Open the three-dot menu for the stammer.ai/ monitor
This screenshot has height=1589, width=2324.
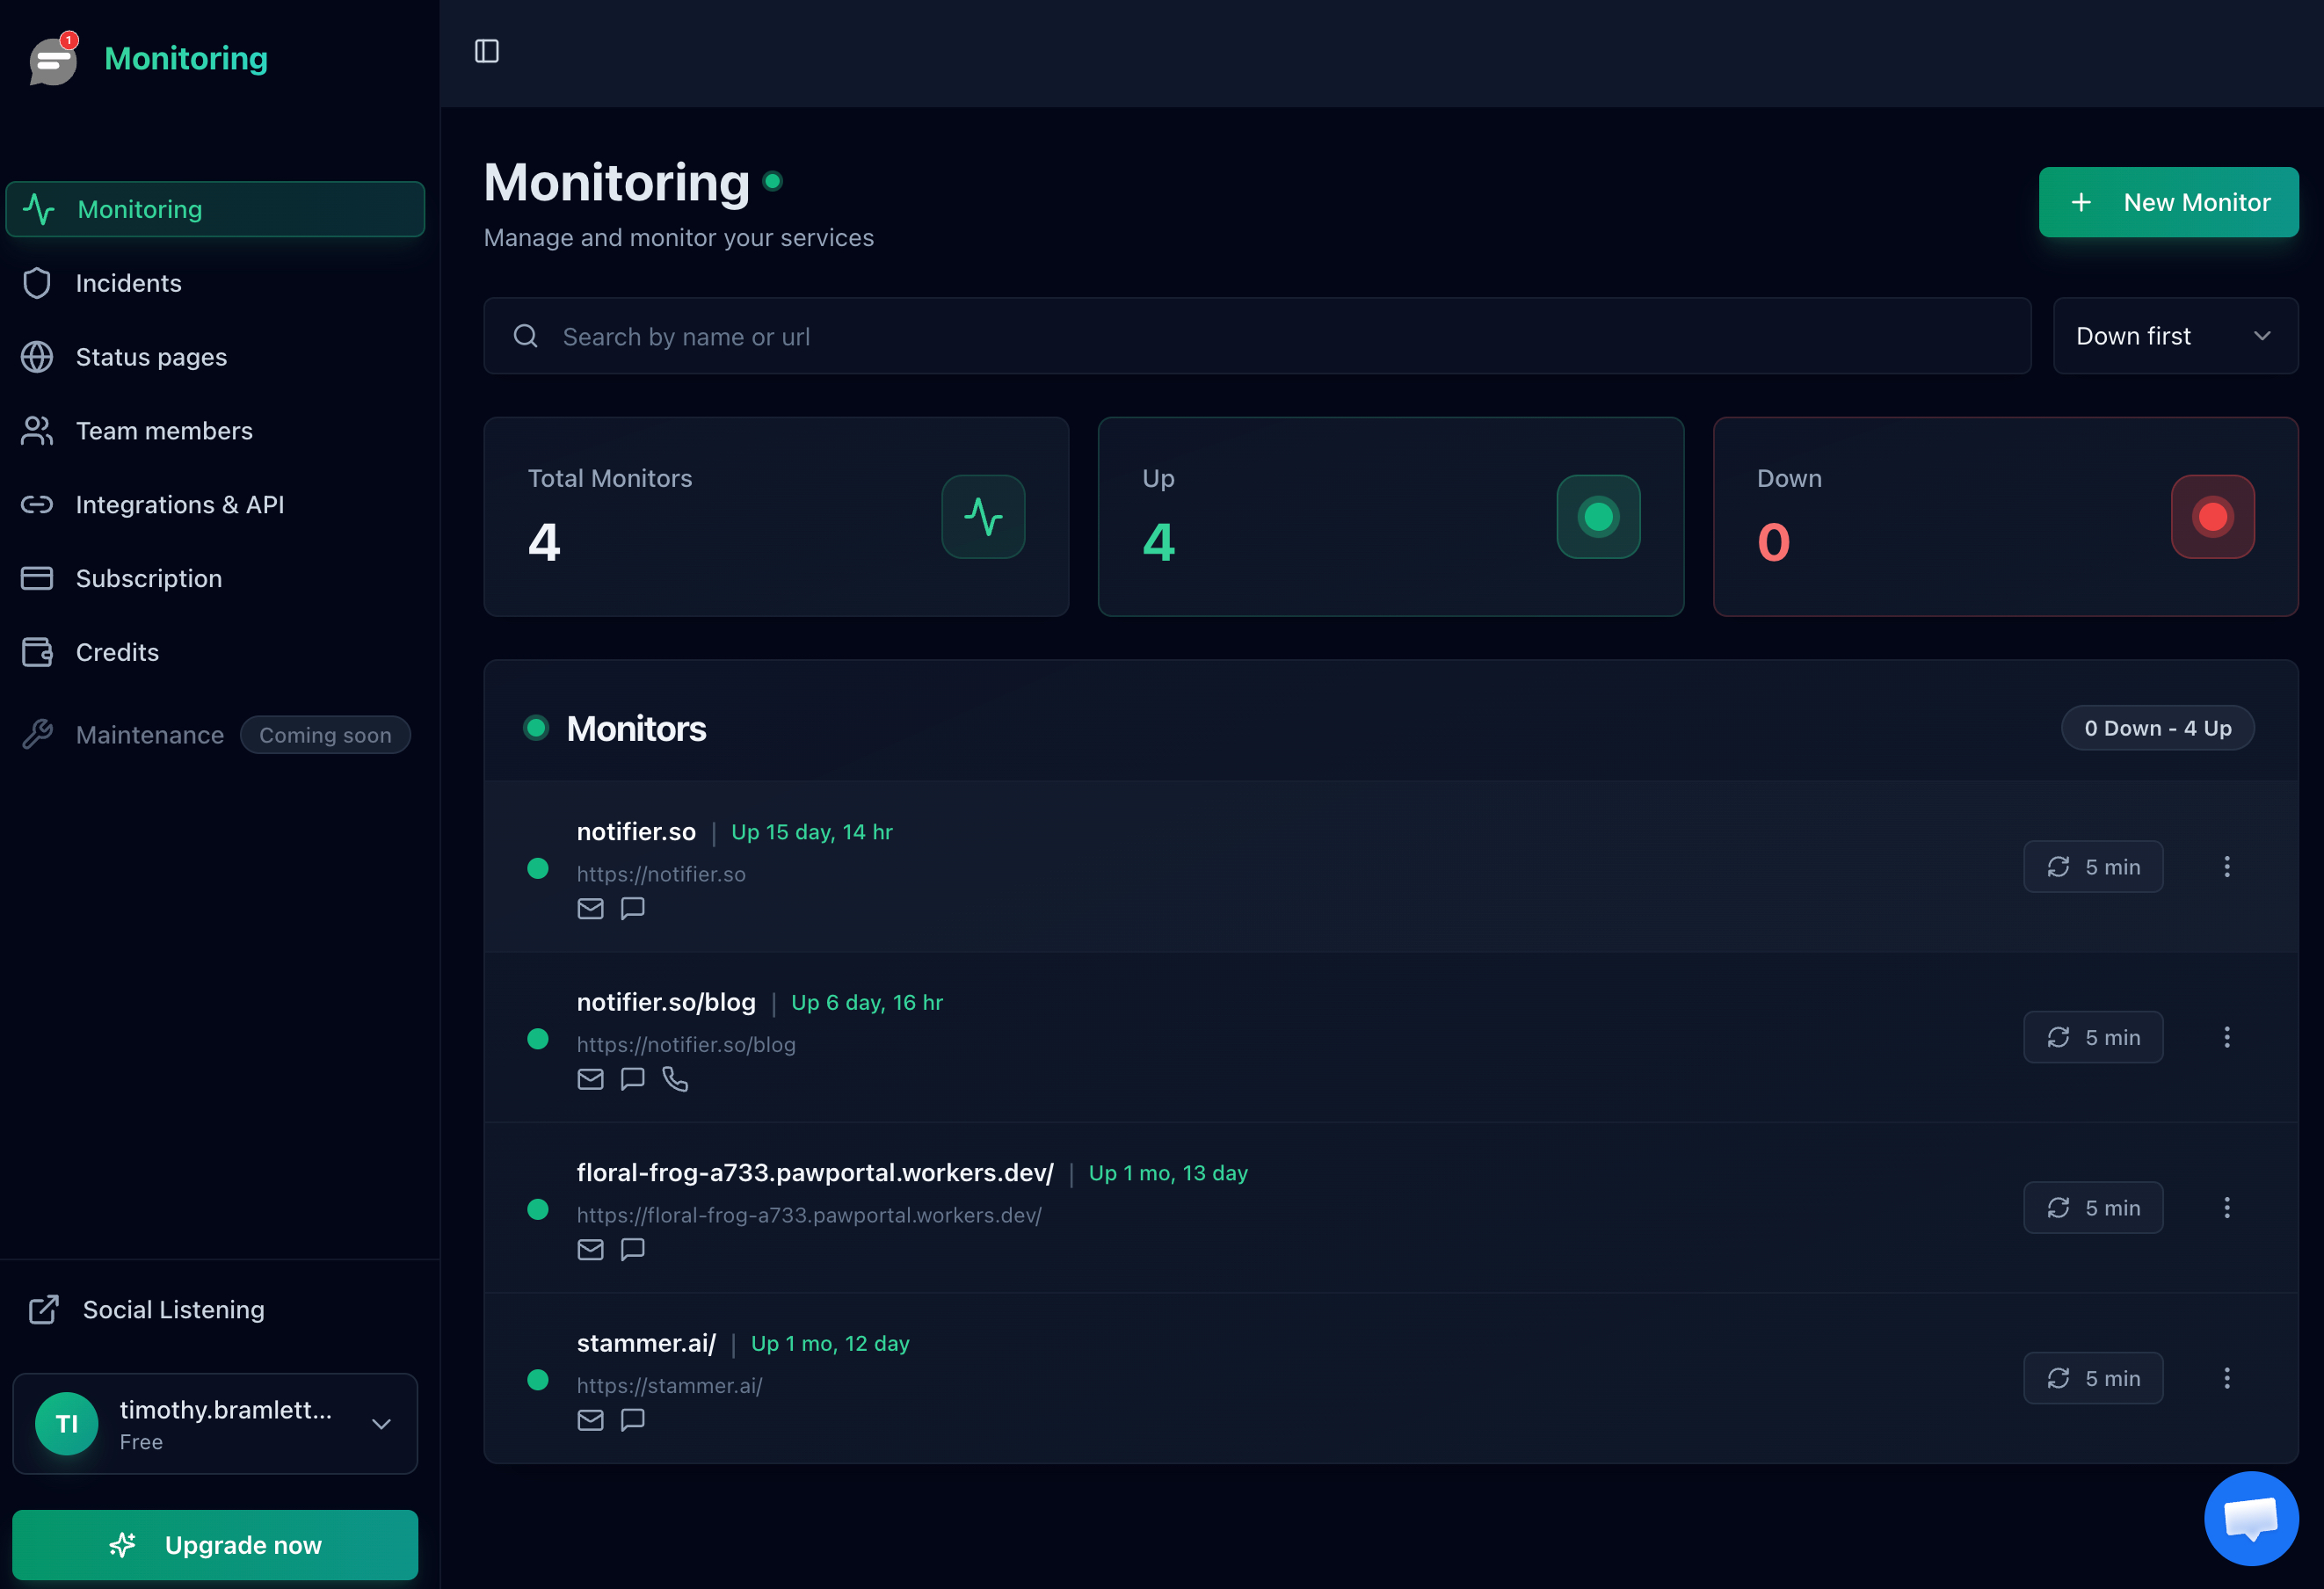pyautogui.click(x=2226, y=1378)
